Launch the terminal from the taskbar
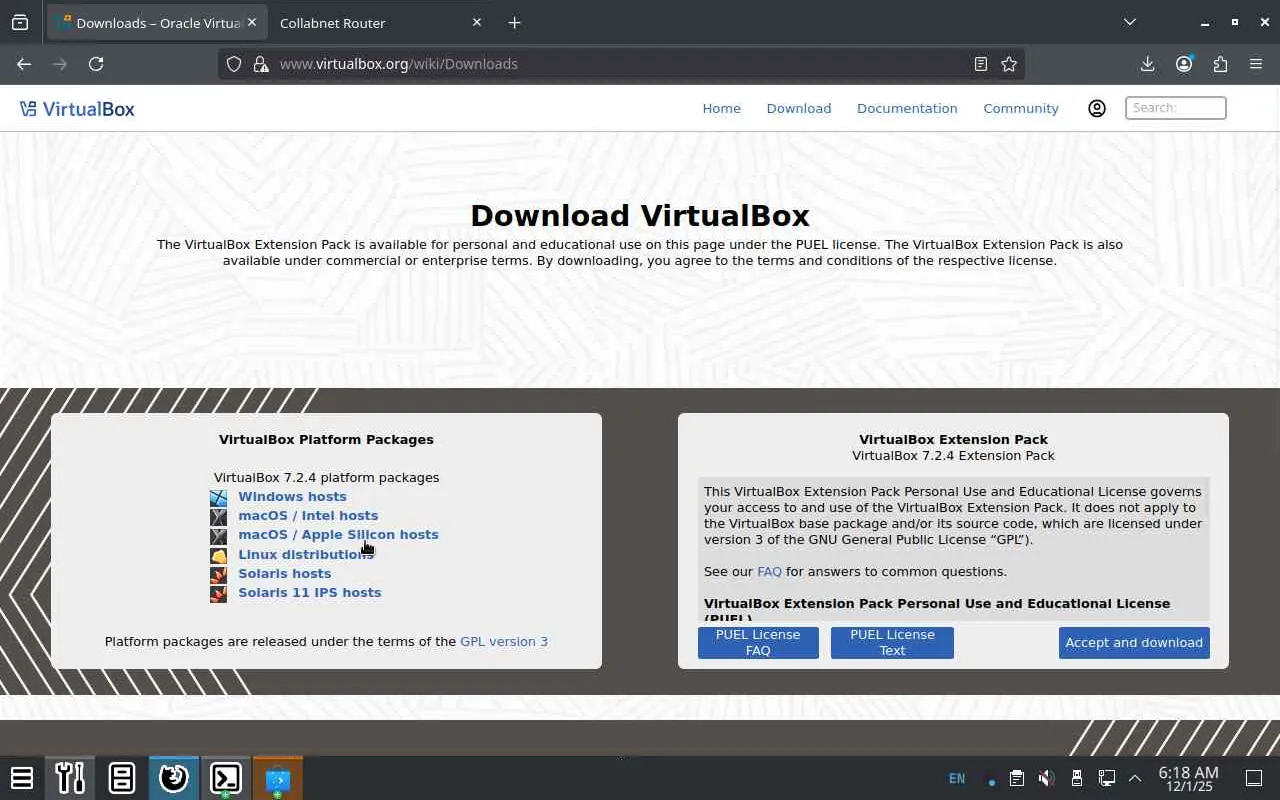 (x=226, y=778)
